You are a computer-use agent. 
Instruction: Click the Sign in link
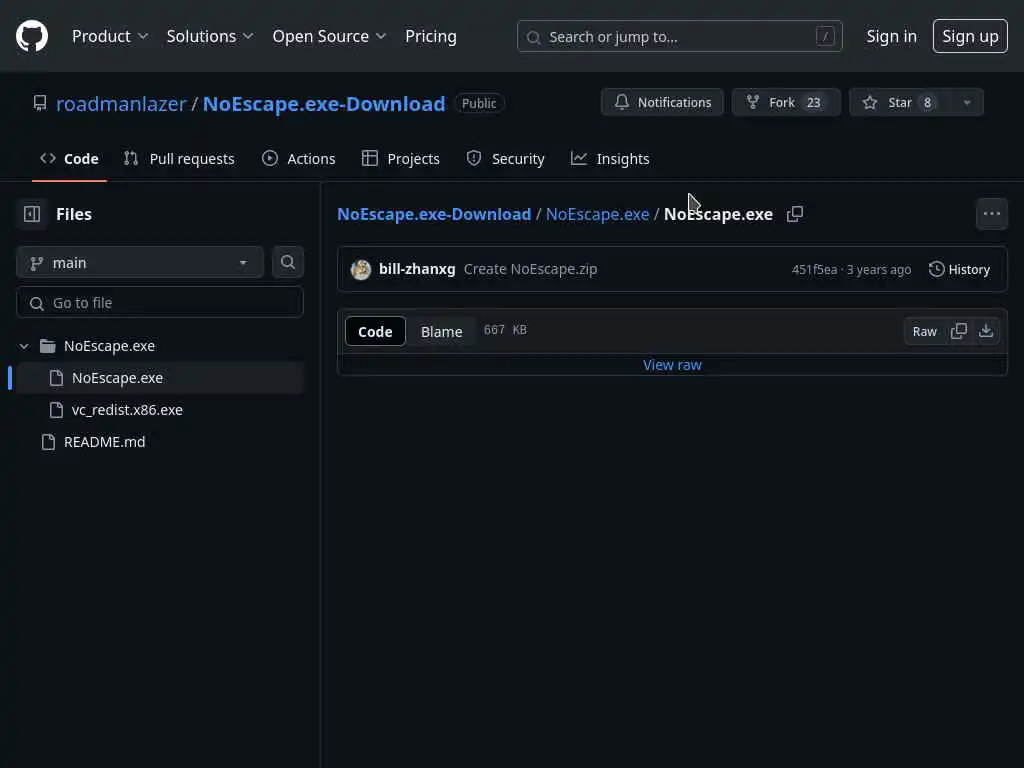click(891, 37)
